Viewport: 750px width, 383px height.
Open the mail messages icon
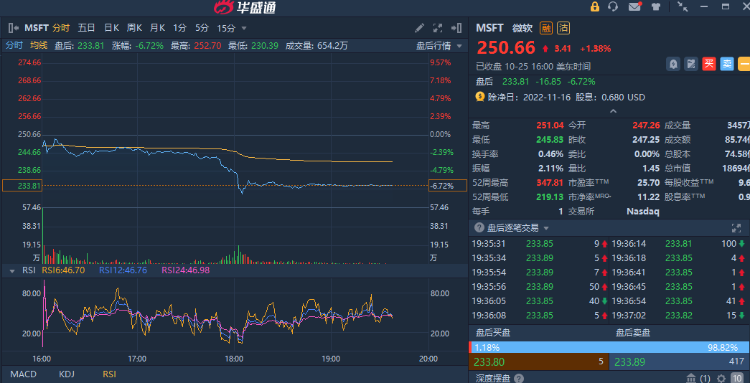pyautogui.click(x=634, y=7)
